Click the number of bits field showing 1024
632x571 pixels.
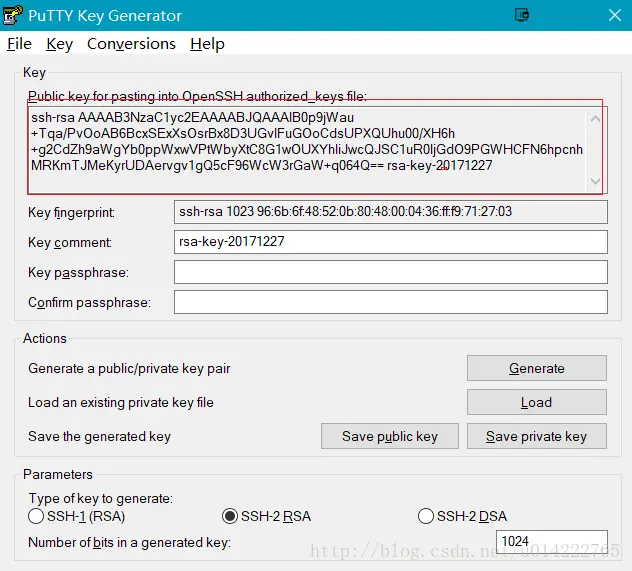[x=551, y=541]
